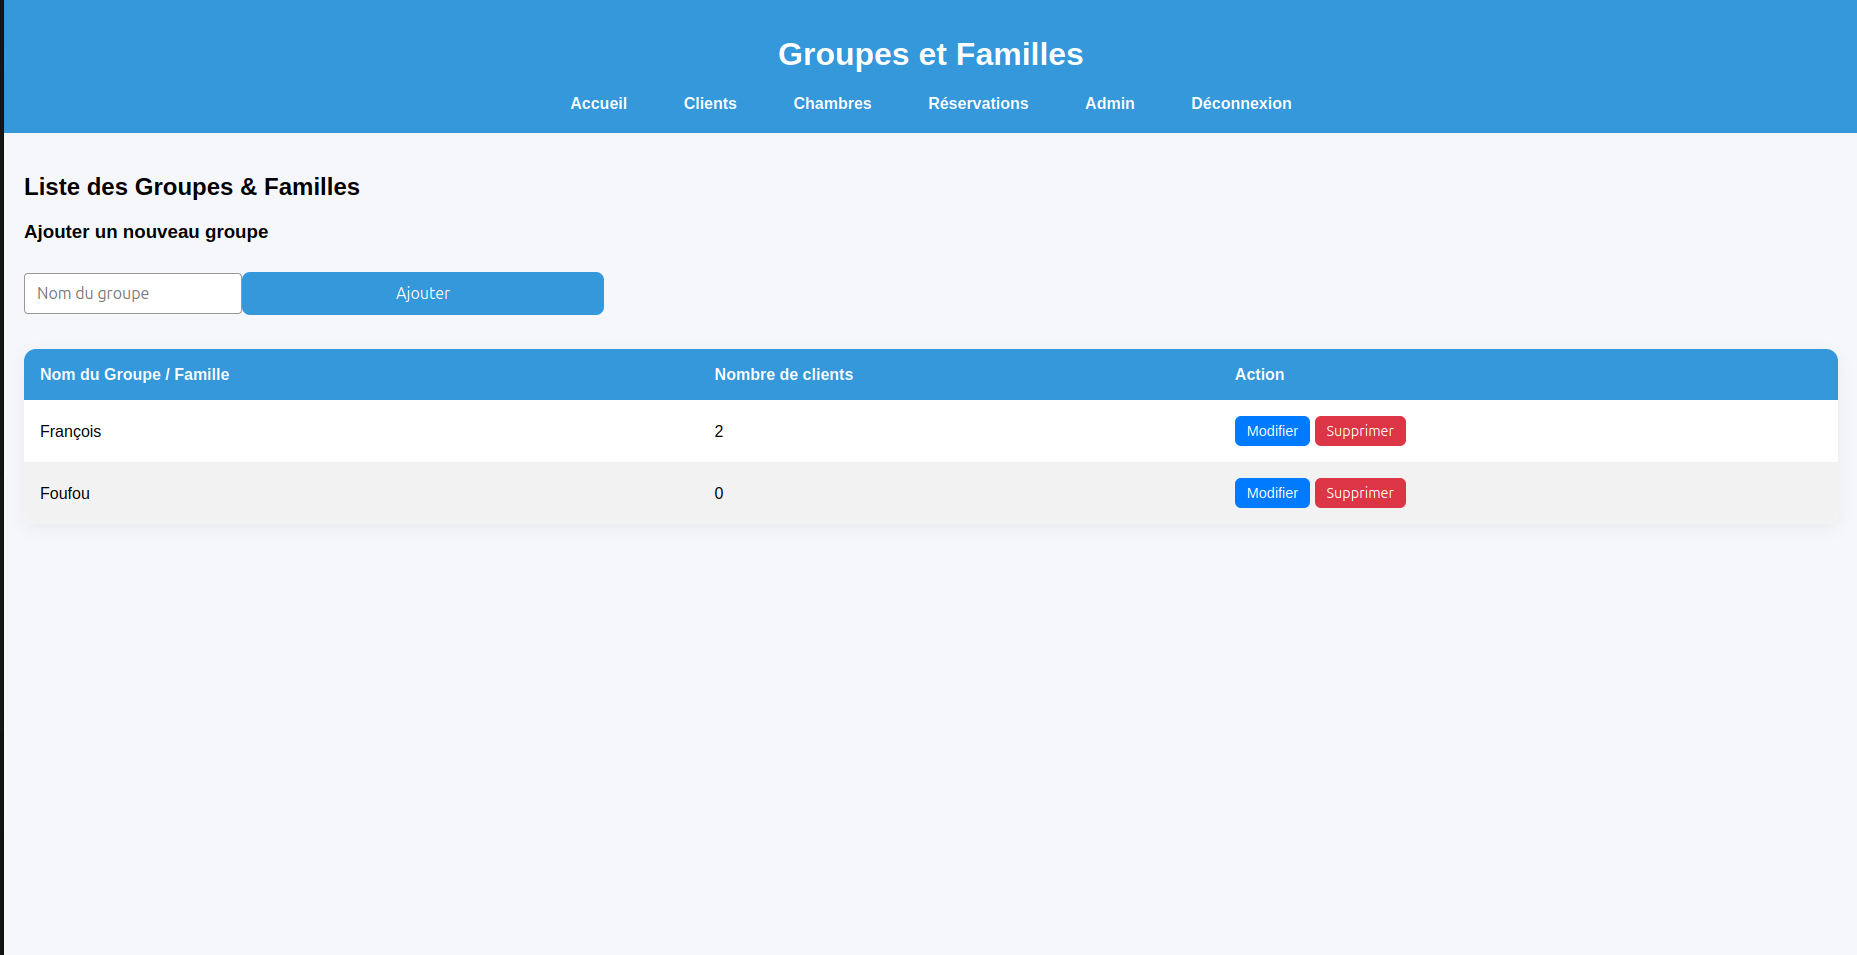Screen dimensions: 1857x955
Task: Click the Liste des Groupes & Familles heading
Action: pos(192,187)
